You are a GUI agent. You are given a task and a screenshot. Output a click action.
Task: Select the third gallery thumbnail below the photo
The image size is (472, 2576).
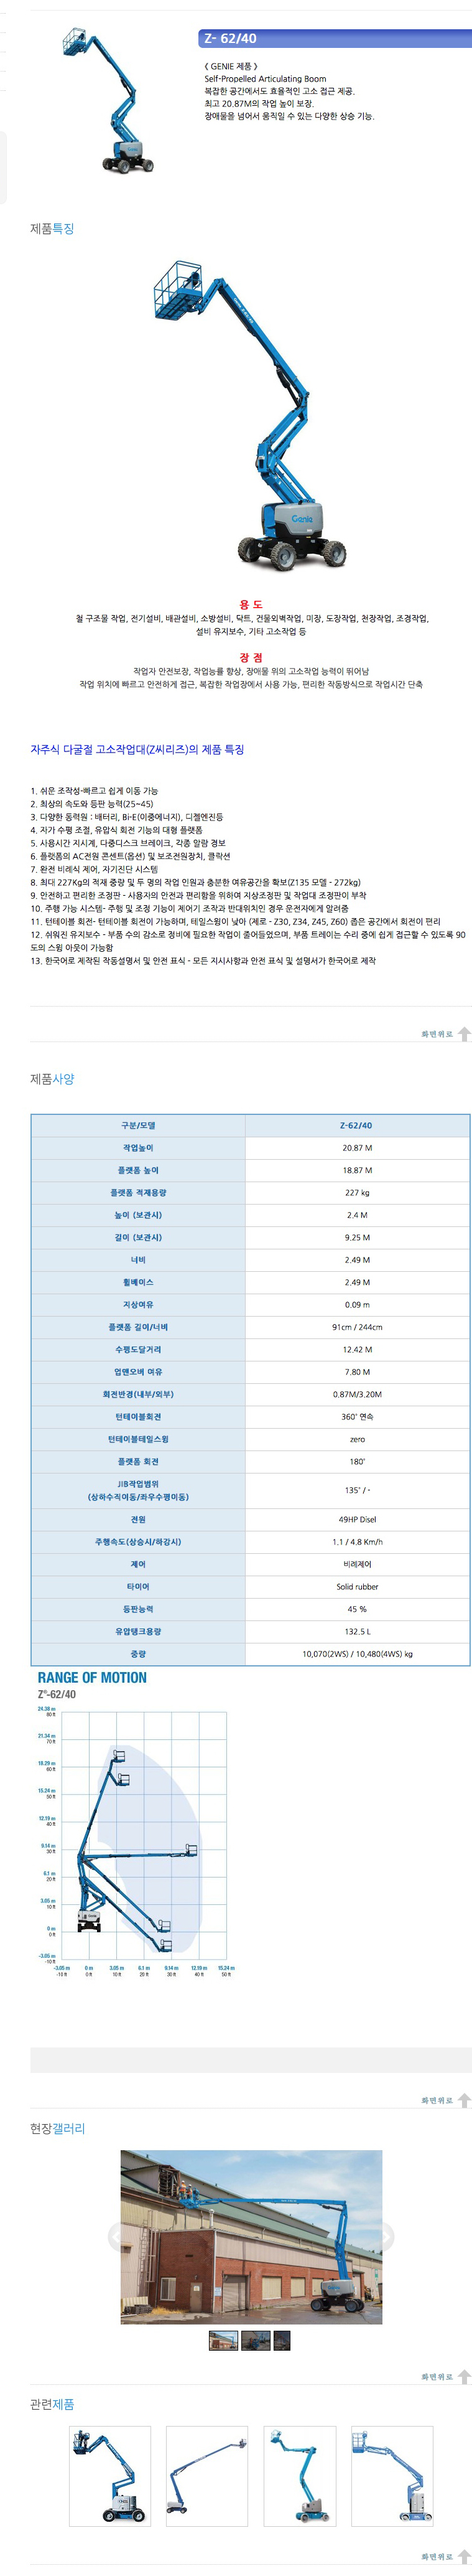tap(282, 2340)
